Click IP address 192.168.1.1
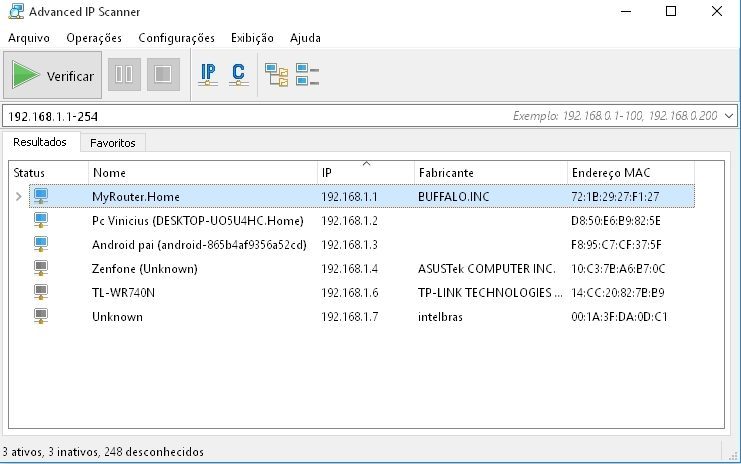 (349, 197)
